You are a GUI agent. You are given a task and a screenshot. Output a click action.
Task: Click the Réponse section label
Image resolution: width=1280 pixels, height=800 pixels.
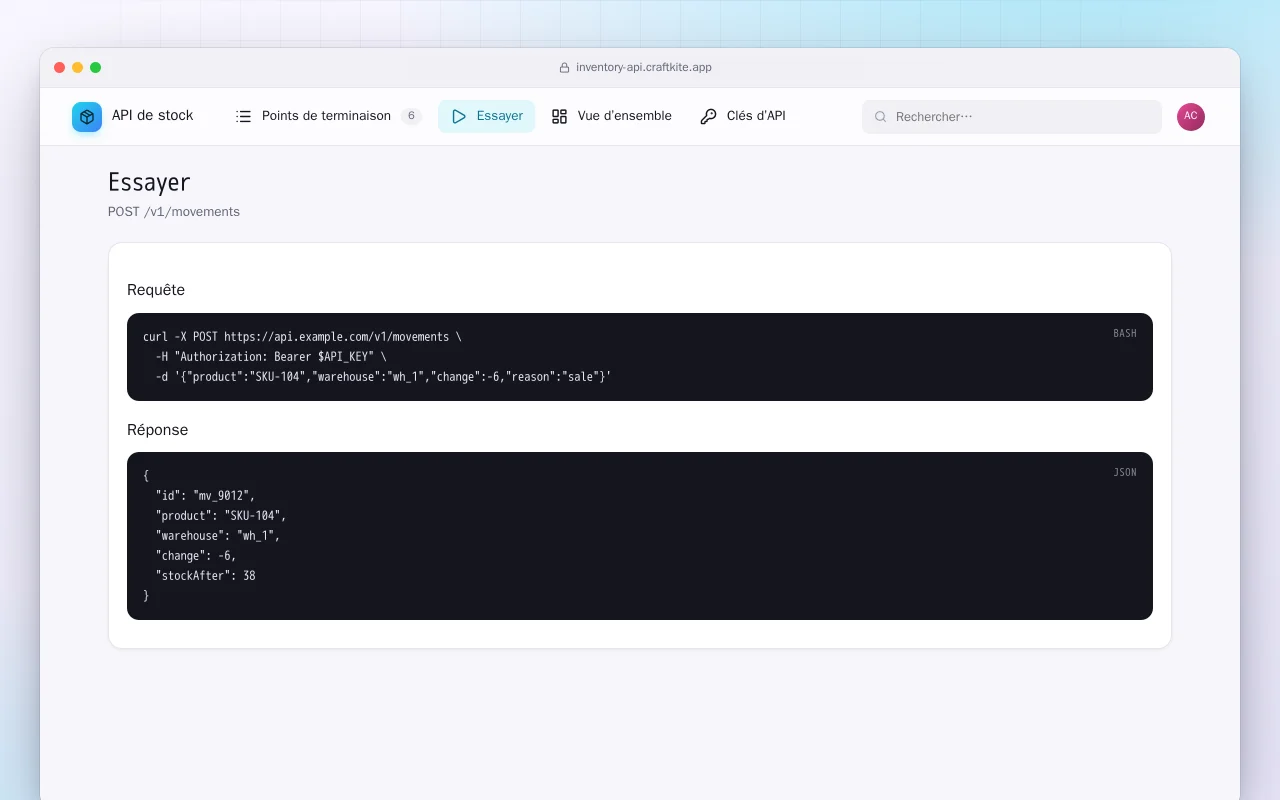click(157, 430)
